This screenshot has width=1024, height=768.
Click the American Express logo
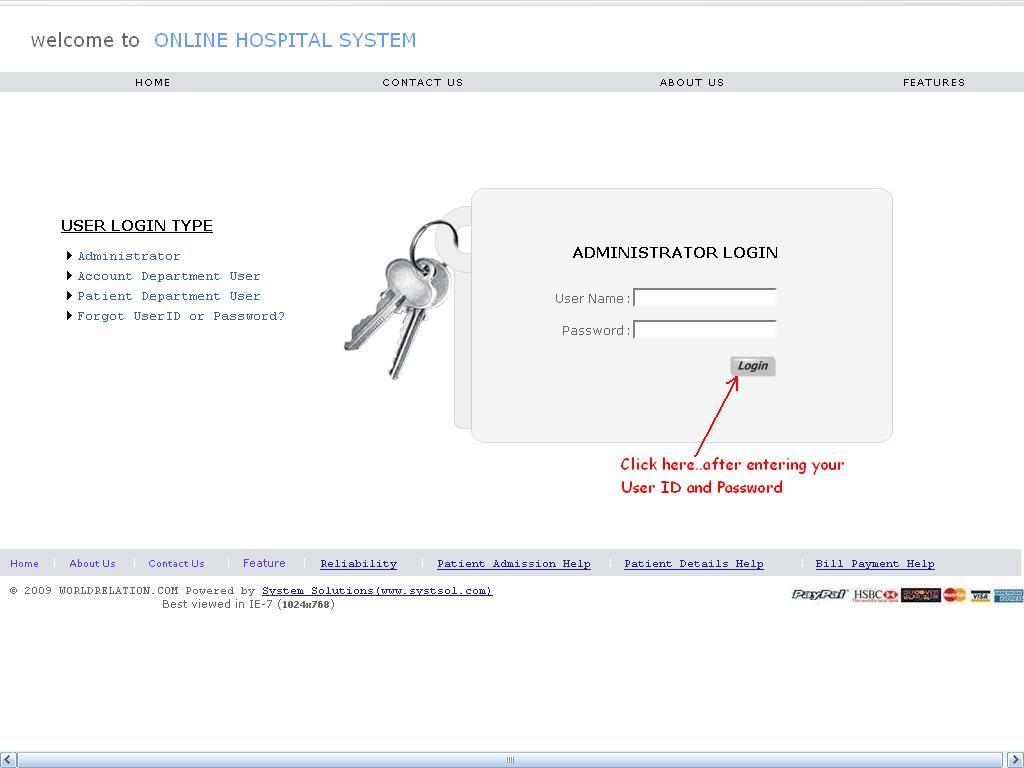point(1008,596)
